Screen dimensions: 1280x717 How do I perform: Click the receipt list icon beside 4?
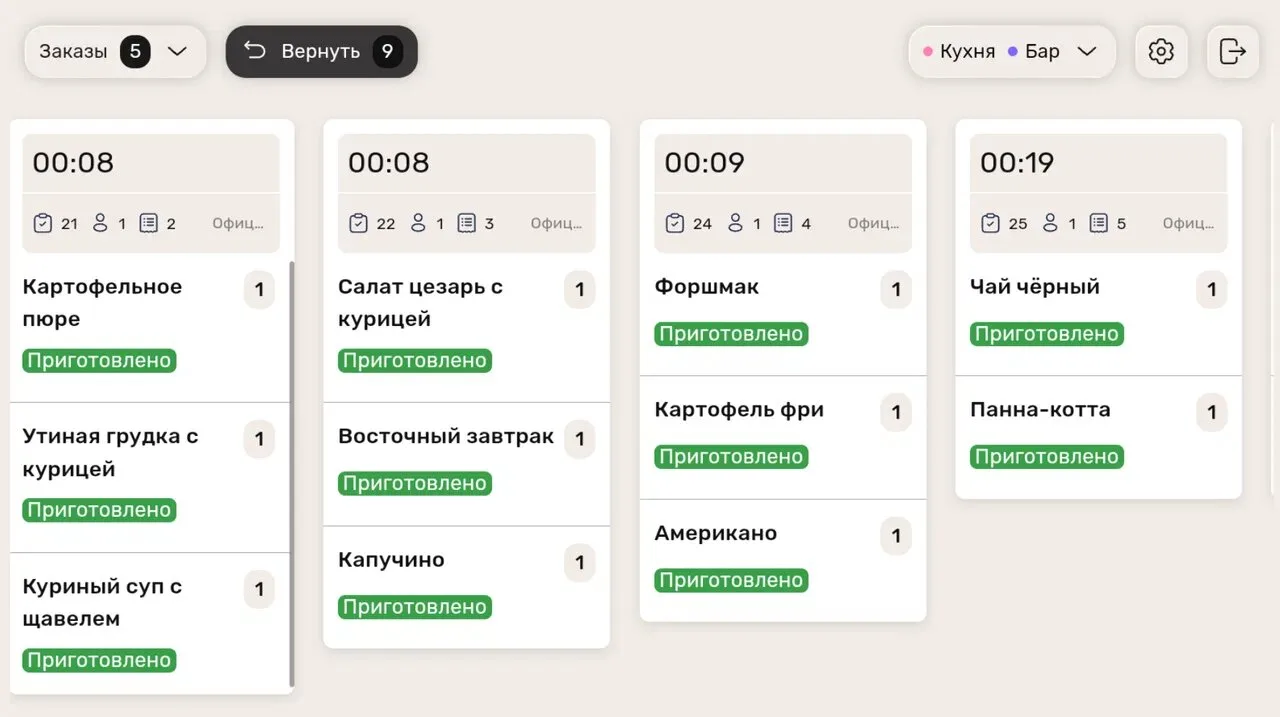(x=784, y=223)
